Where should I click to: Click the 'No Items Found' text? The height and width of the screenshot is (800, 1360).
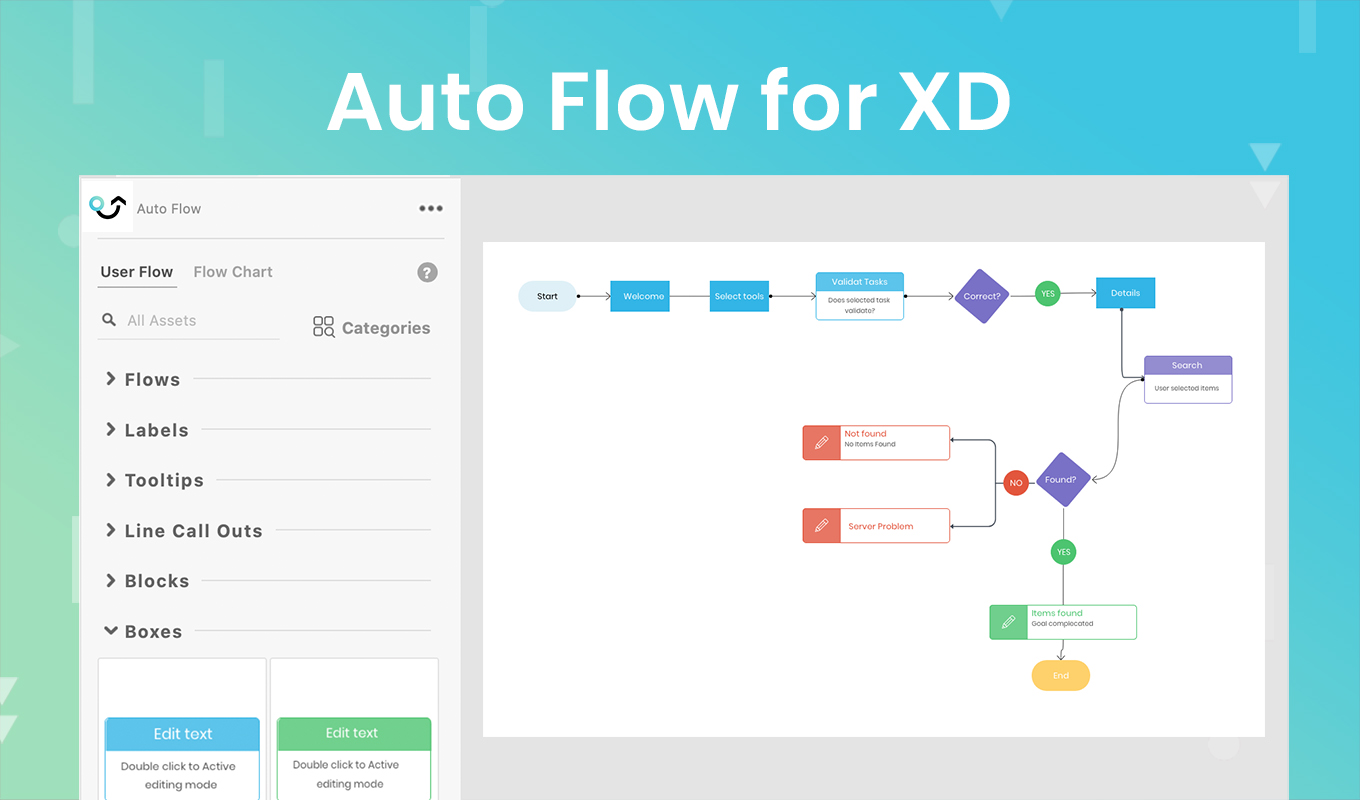tap(870, 444)
